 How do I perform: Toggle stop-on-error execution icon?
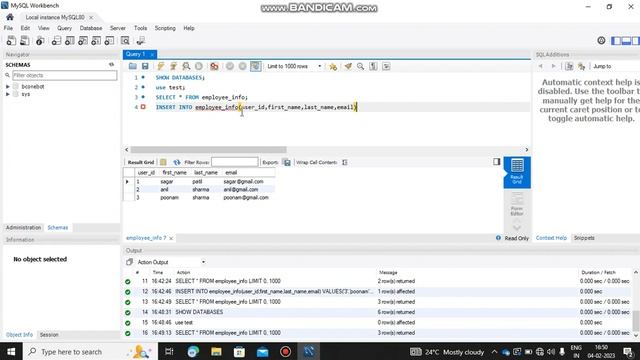tap(214, 66)
